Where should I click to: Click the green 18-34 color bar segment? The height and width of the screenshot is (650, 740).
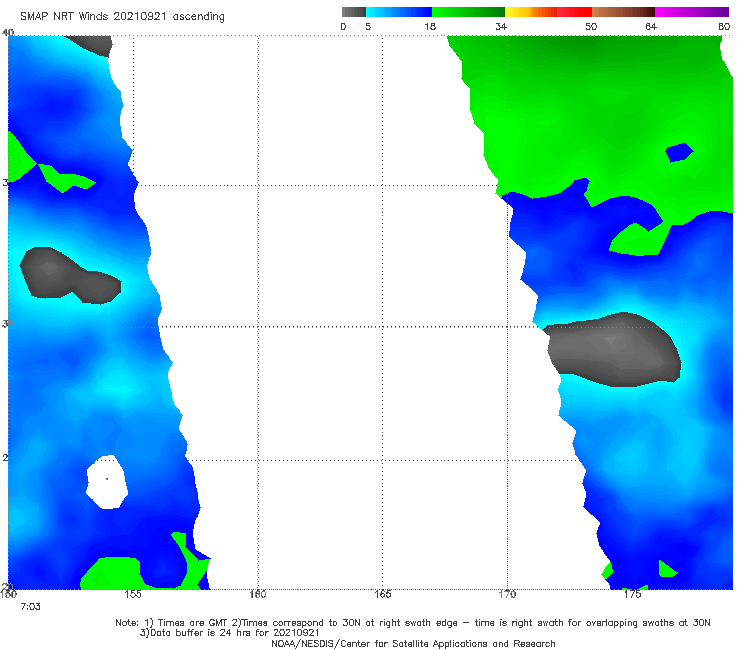pyautogui.click(x=468, y=12)
